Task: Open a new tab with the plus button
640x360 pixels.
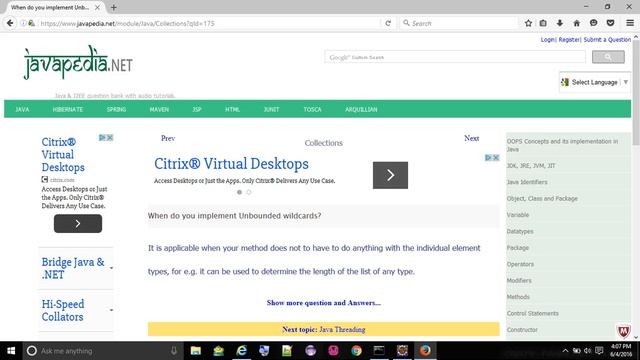Action: pyautogui.click(x=113, y=7)
